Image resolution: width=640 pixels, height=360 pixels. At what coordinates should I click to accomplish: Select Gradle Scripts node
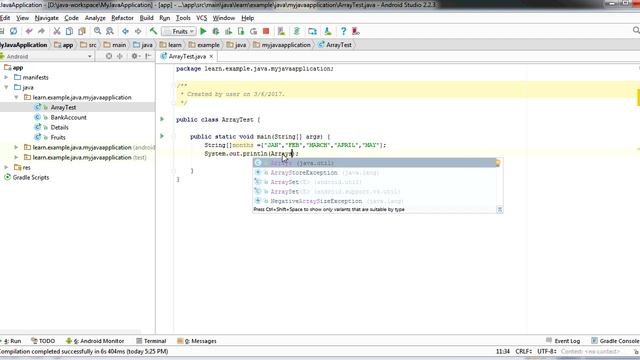tap(31, 177)
